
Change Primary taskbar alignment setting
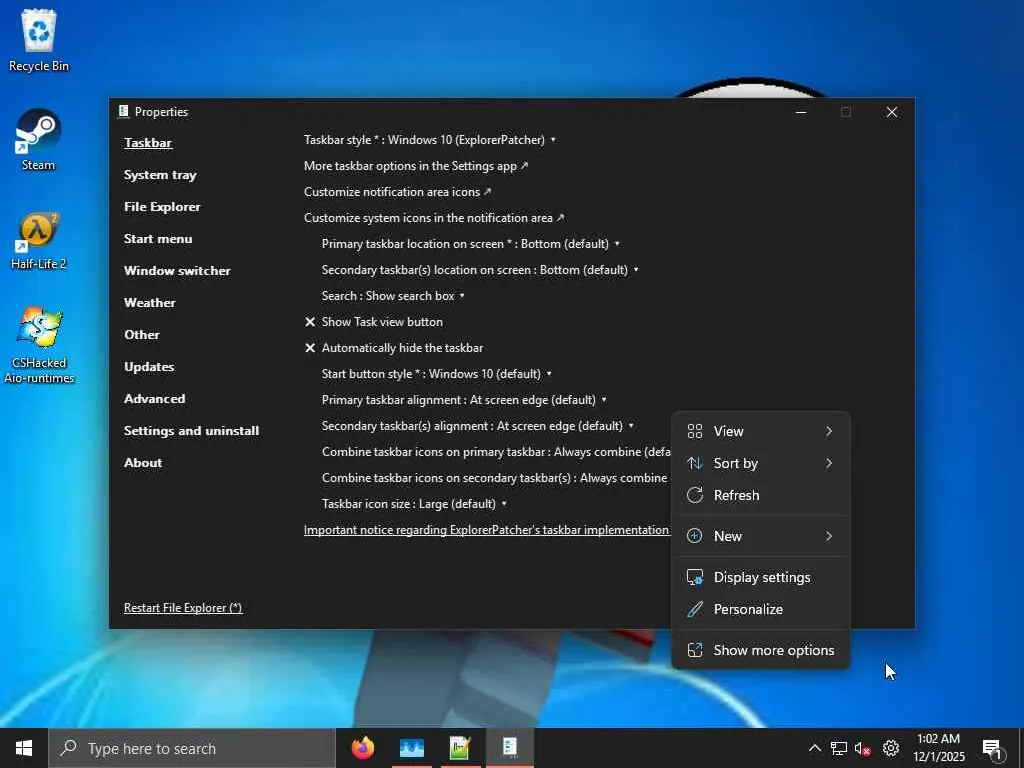[464, 400]
